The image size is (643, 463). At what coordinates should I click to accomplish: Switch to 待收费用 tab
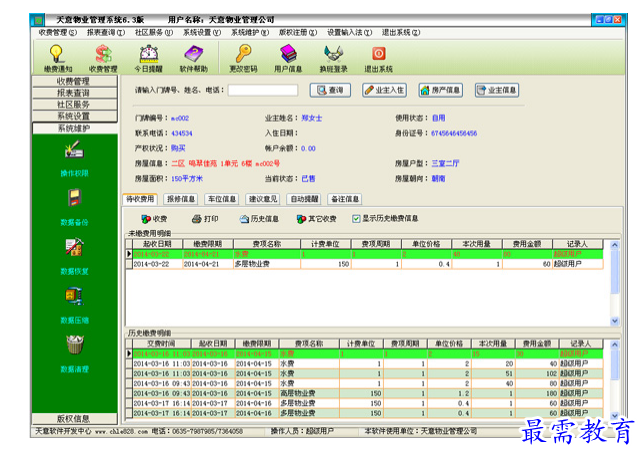point(140,199)
